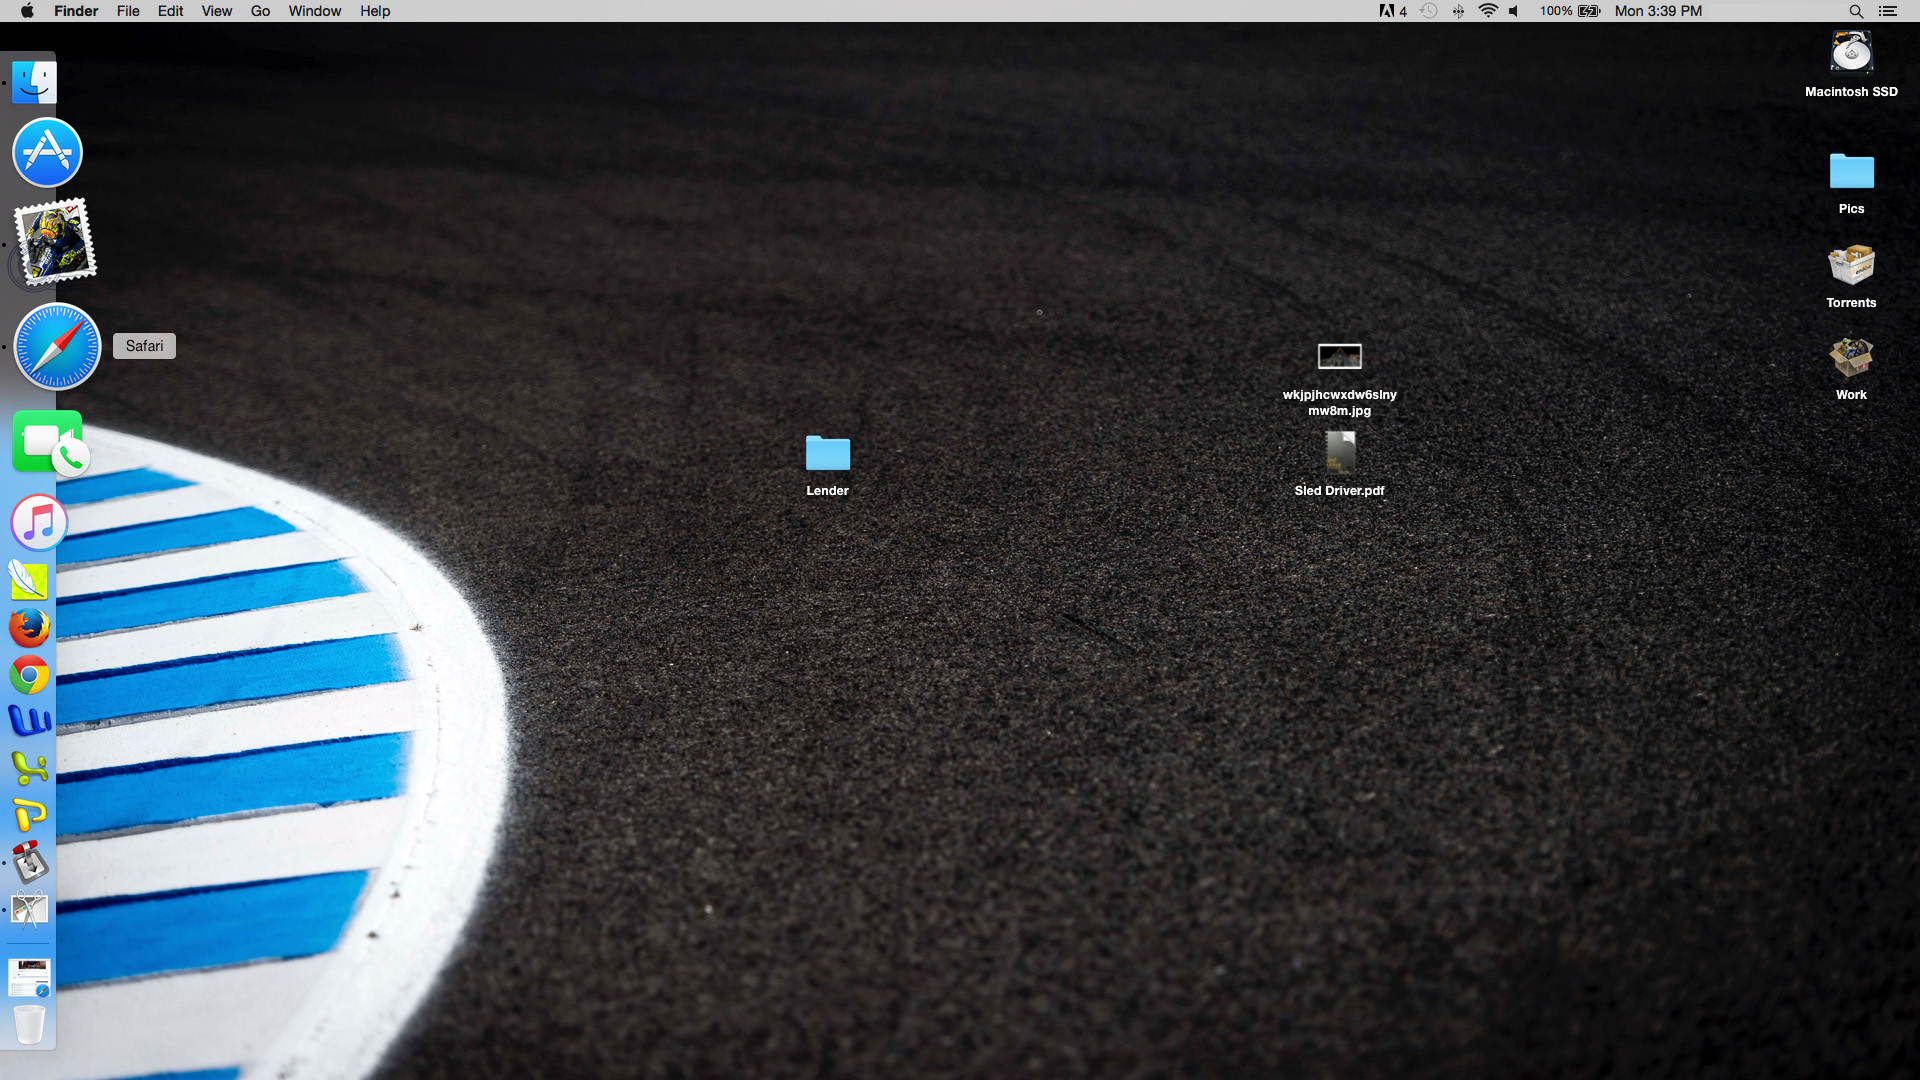Open Finder from the Dock
The width and height of the screenshot is (1920, 1080).
(34, 82)
